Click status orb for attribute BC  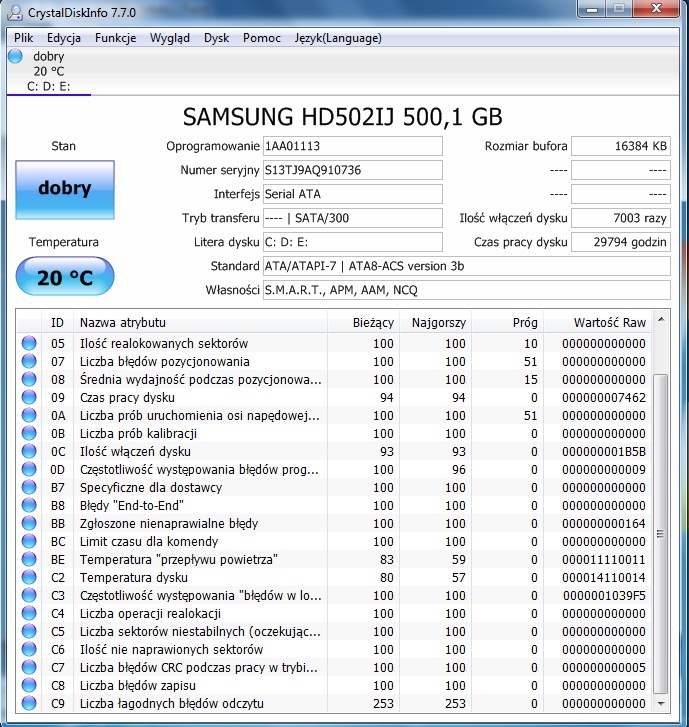29,541
